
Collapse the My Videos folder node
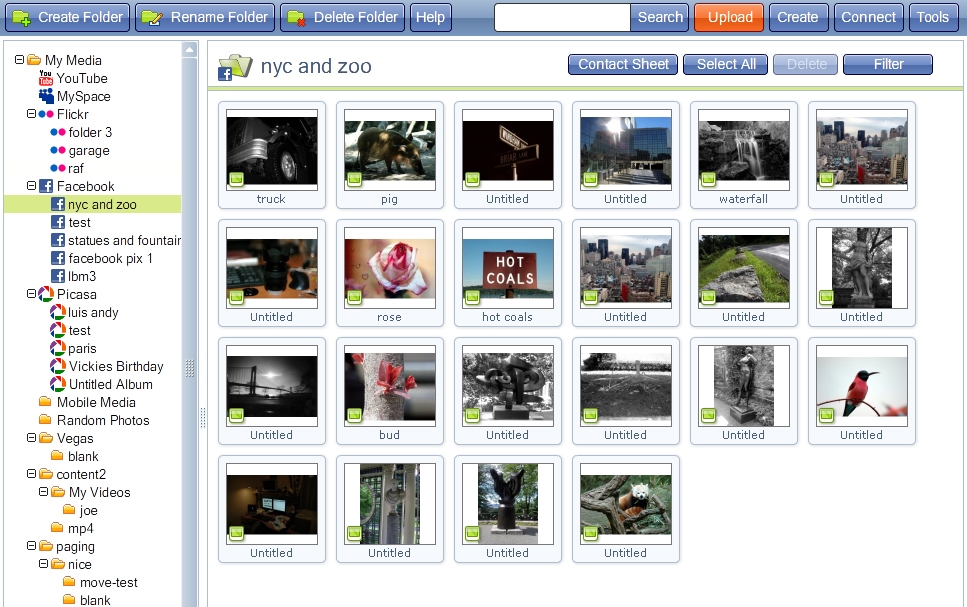(43, 492)
